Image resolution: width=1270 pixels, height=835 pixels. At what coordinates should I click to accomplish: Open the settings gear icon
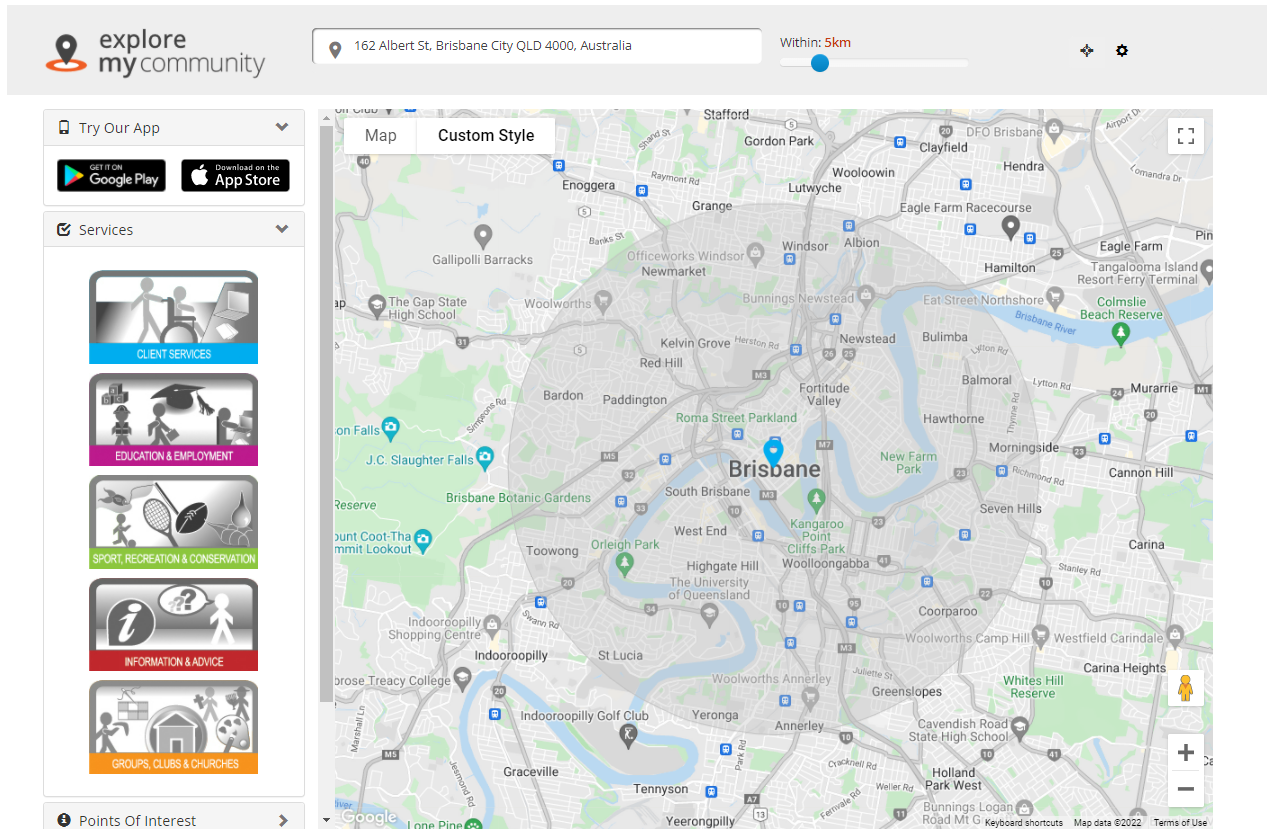point(1122,50)
